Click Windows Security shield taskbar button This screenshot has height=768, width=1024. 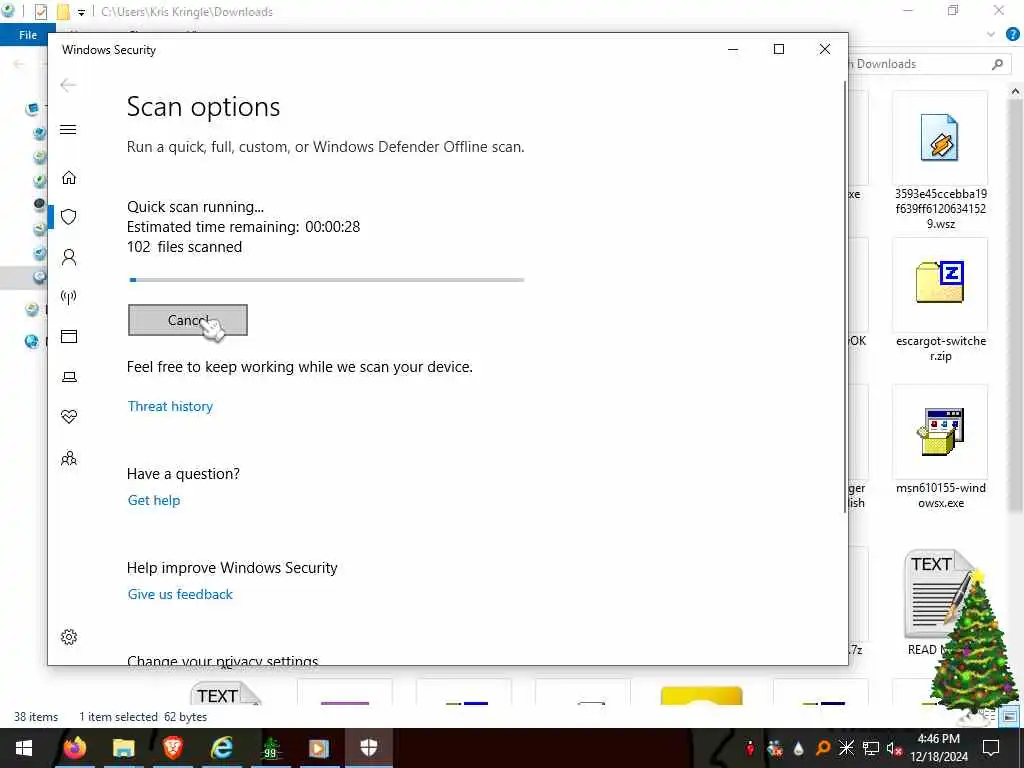368,748
